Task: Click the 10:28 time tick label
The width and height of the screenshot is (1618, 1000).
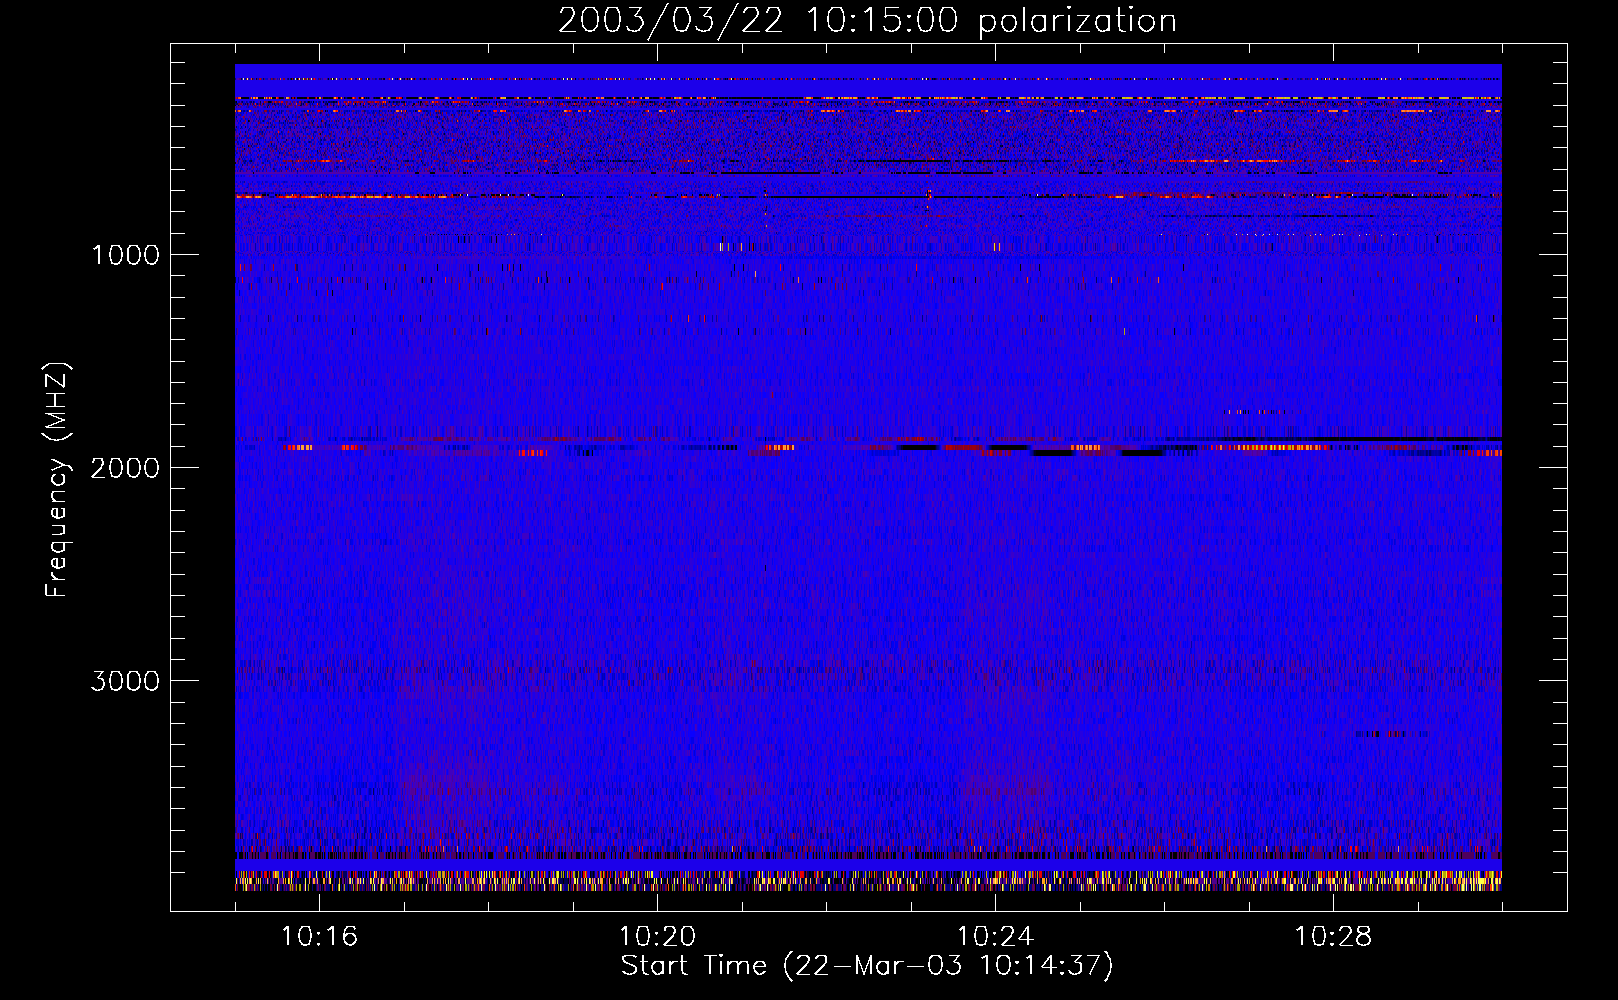Action: pos(1333,937)
